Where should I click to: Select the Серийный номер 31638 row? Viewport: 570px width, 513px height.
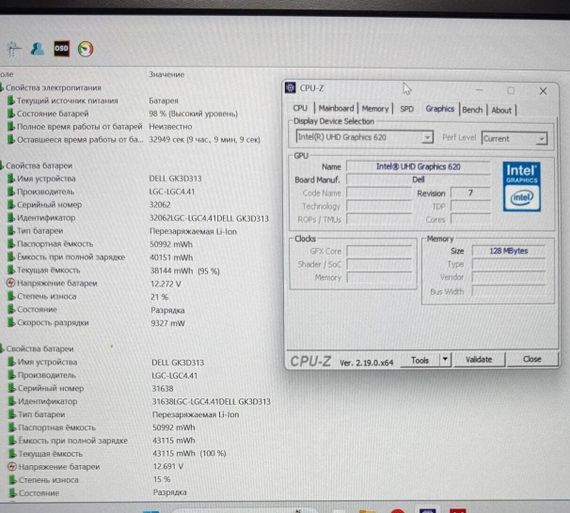(x=91, y=388)
